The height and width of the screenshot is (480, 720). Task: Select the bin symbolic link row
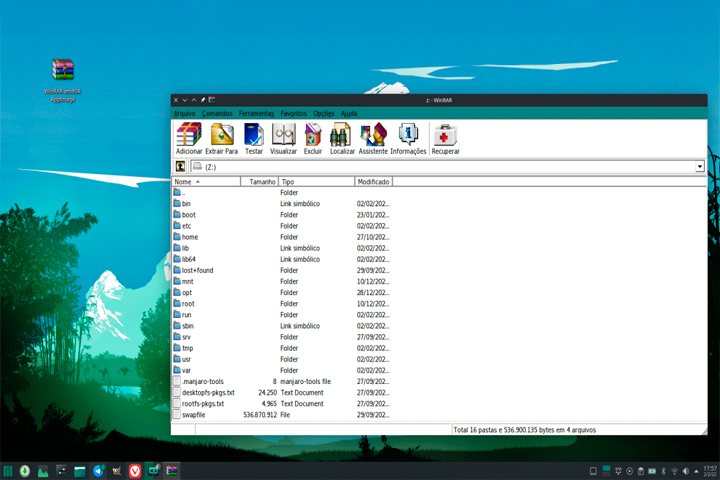tap(281, 203)
